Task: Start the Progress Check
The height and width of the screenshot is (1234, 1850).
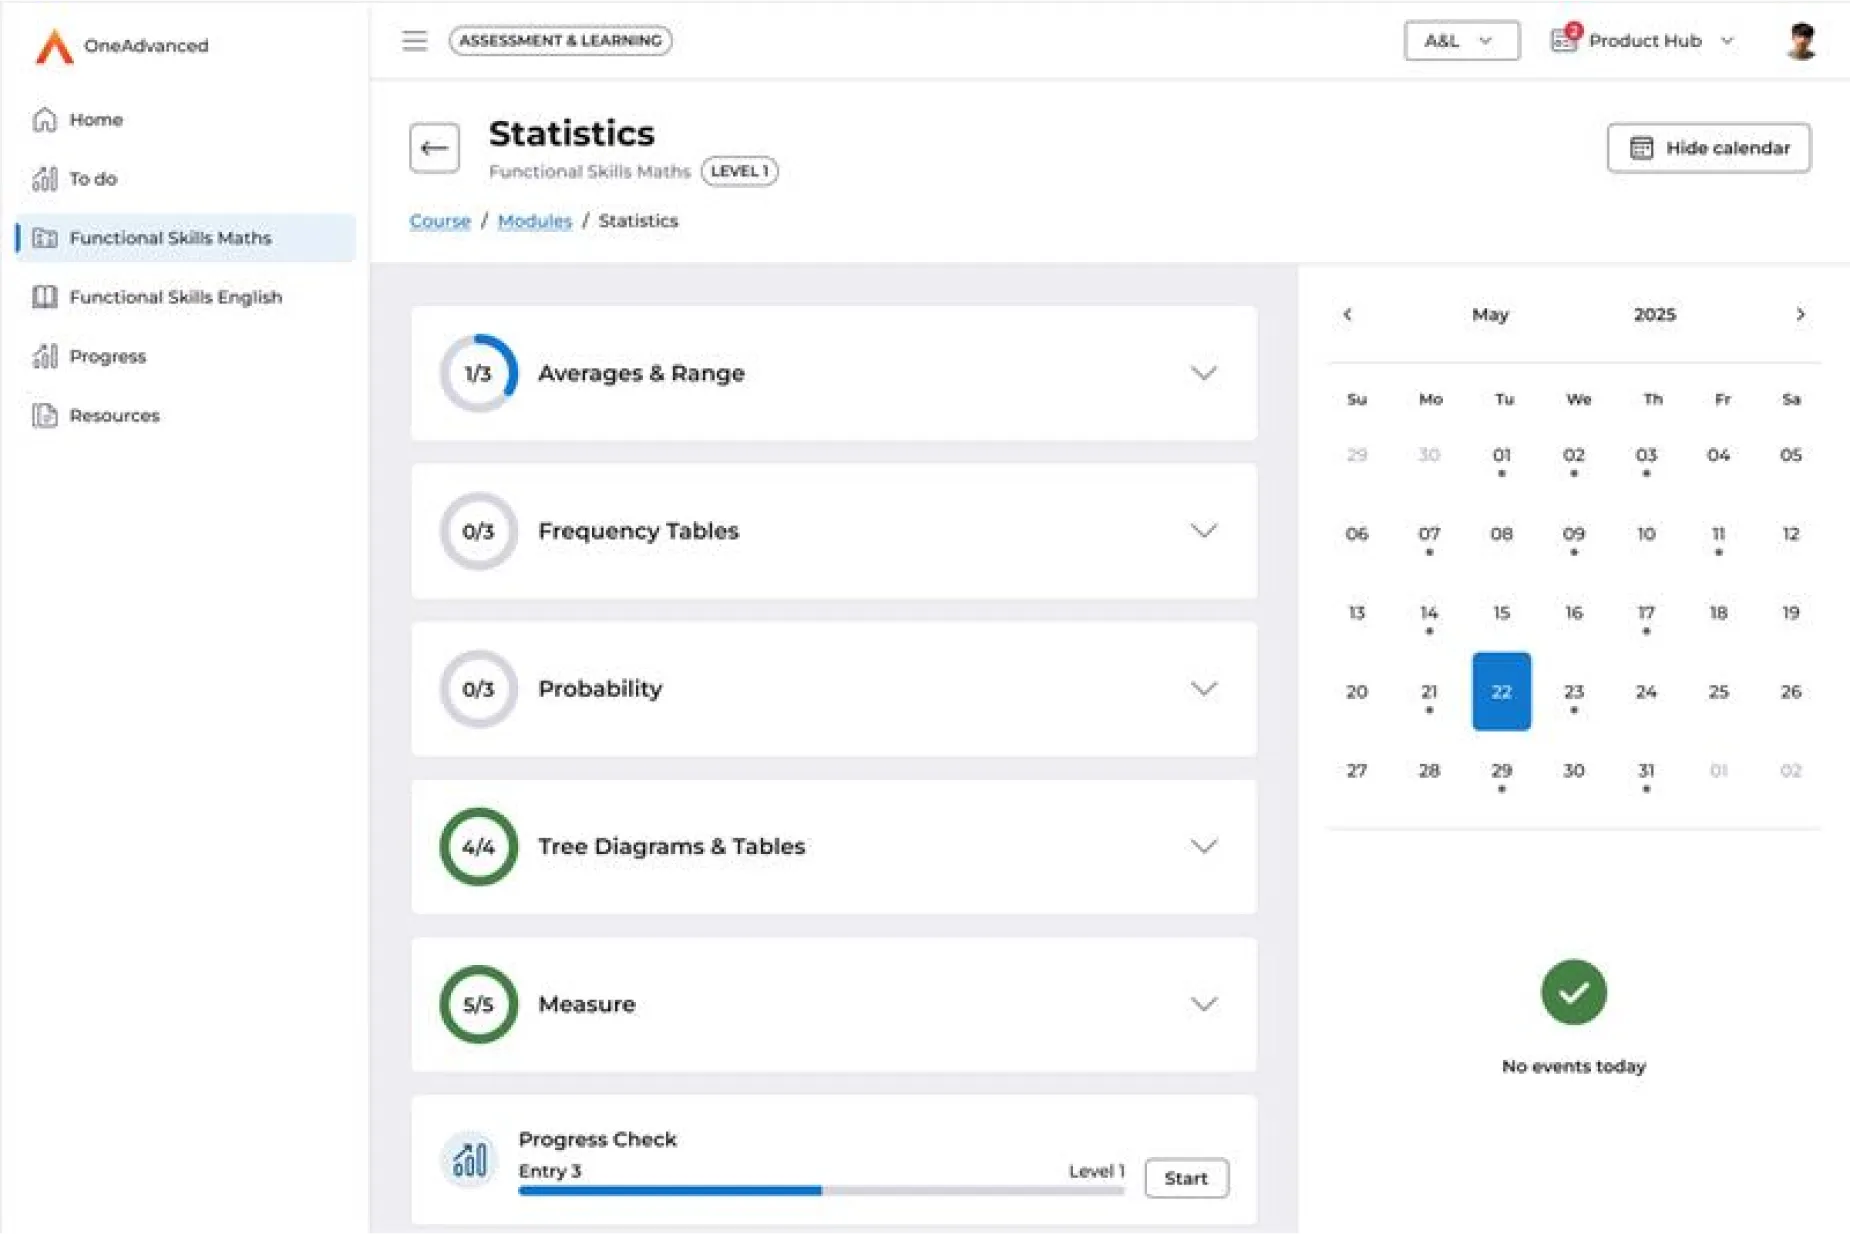Action: point(1185,1178)
